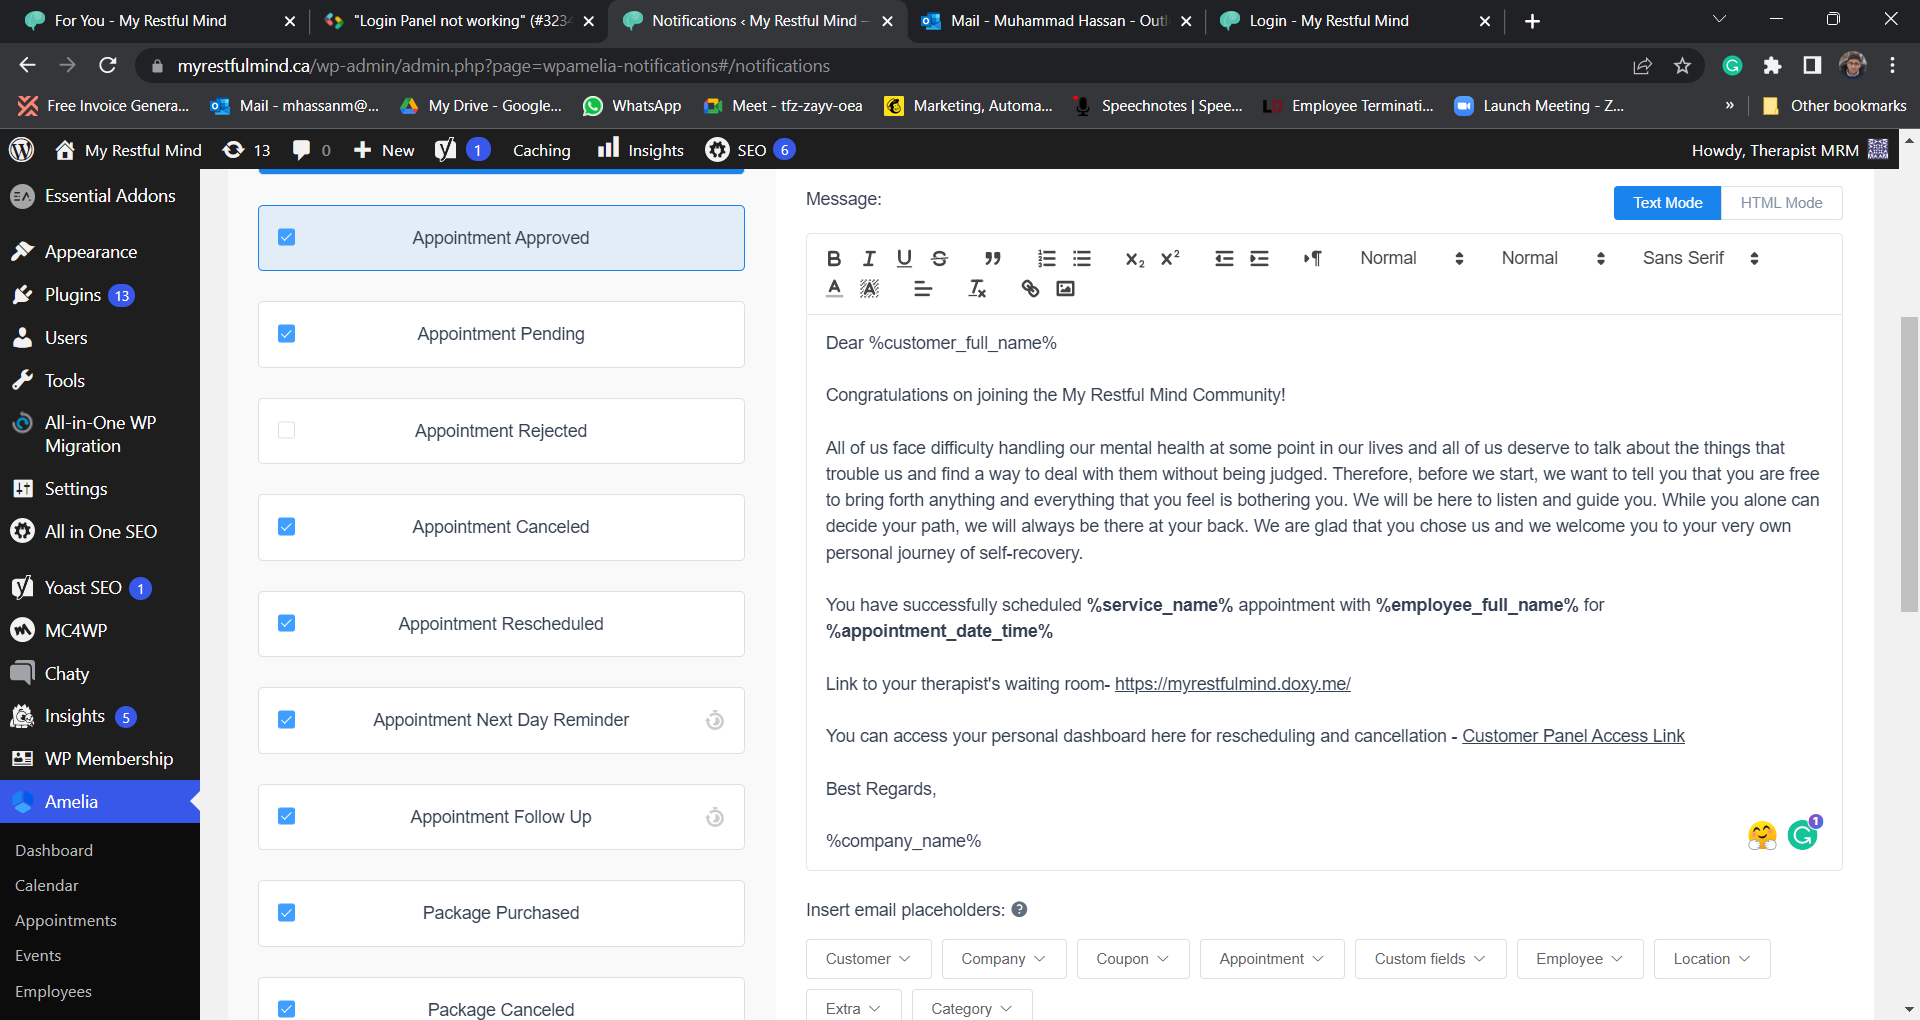This screenshot has width=1920, height=1020.
Task: Click the clear formatting icon
Action: click(x=977, y=289)
